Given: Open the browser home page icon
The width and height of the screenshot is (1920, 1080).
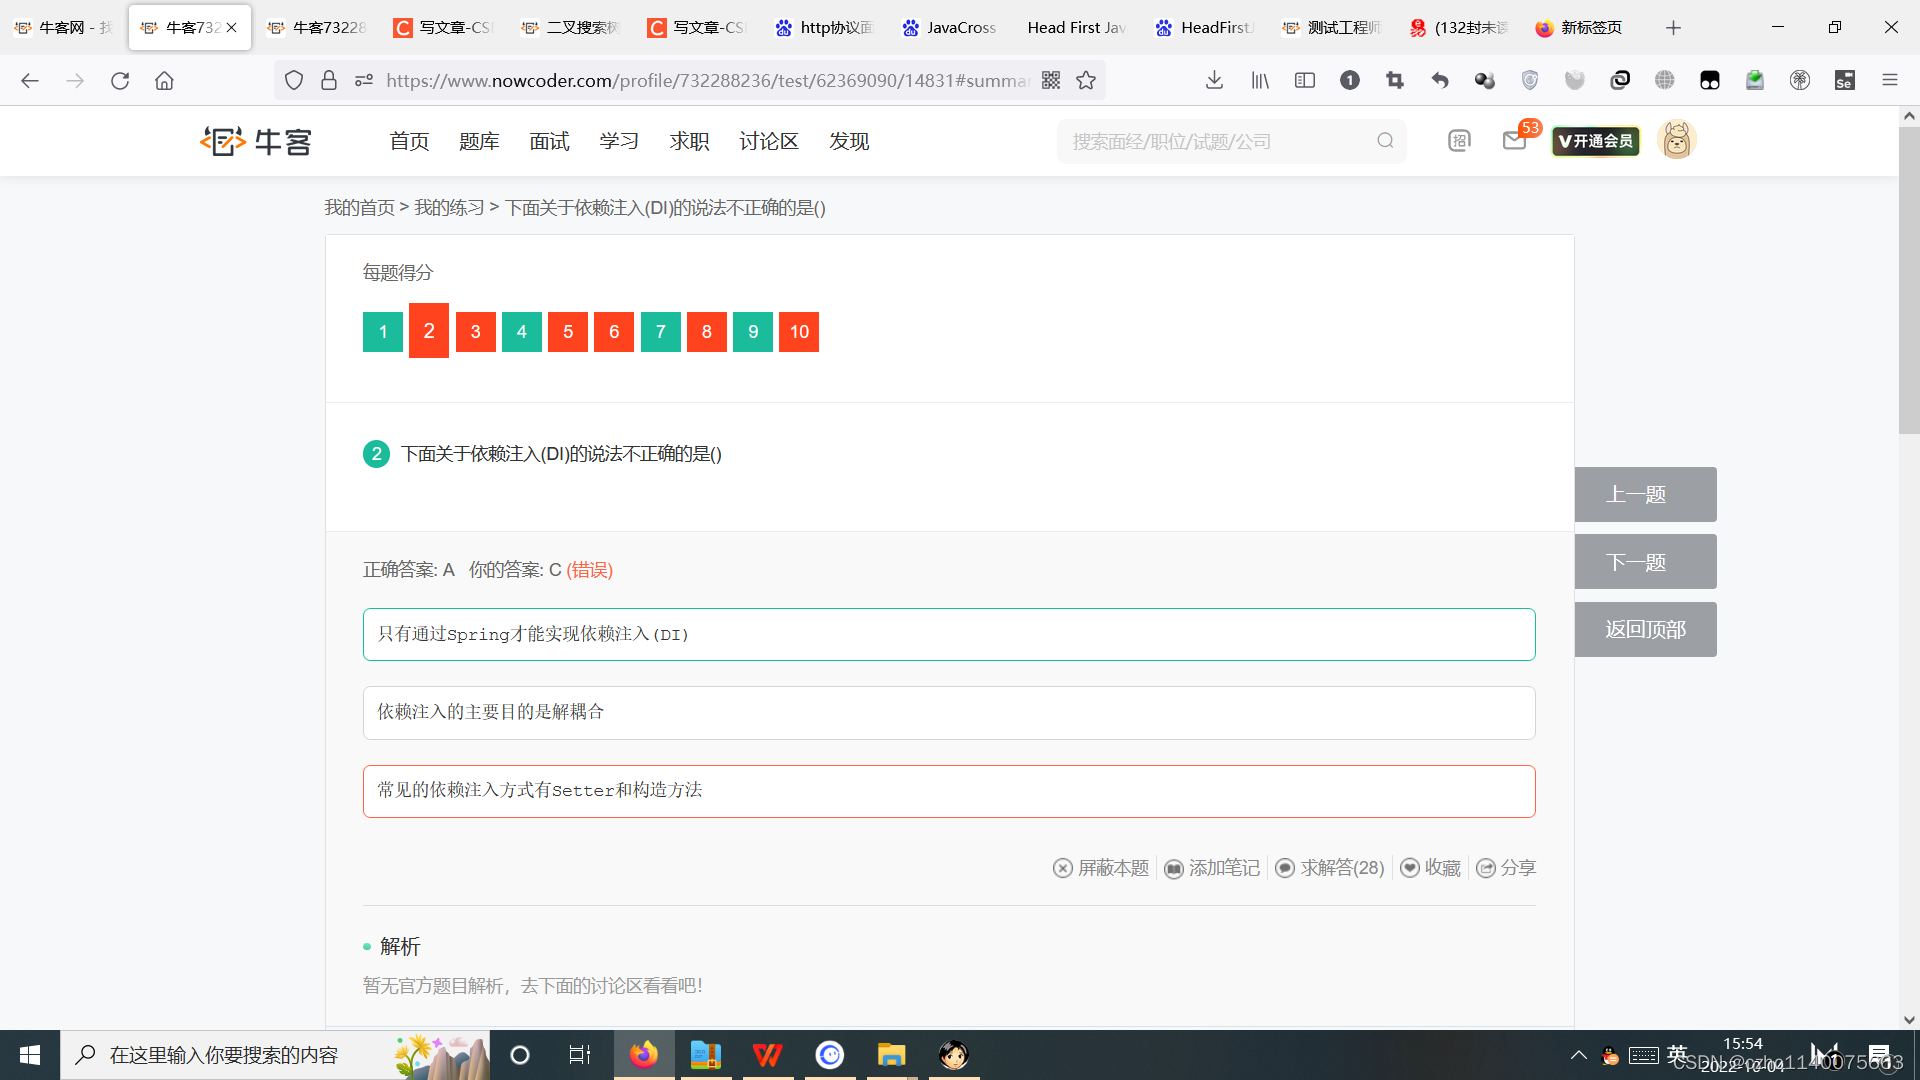Looking at the screenshot, I should click(164, 80).
